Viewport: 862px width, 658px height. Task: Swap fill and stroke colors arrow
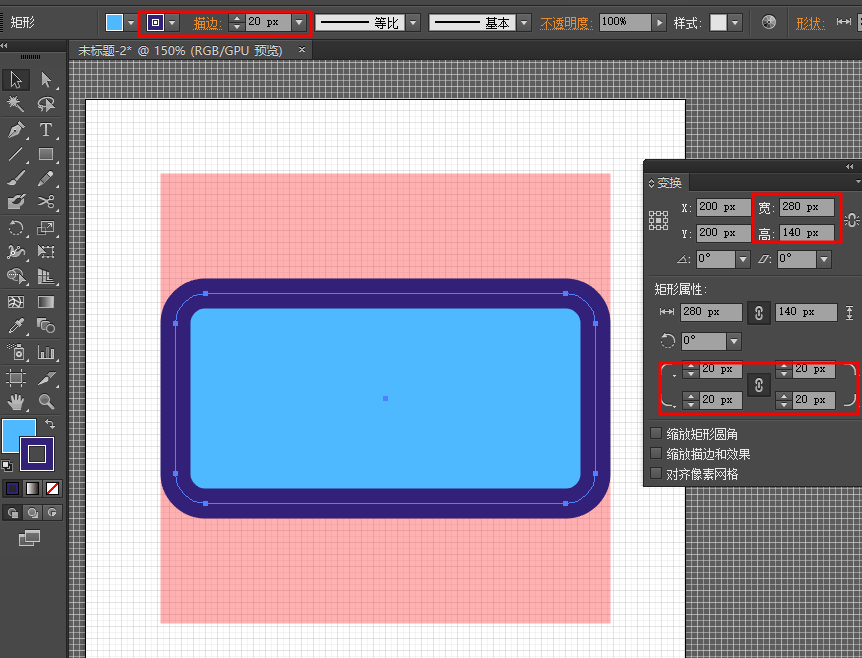click(x=49, y=424)
